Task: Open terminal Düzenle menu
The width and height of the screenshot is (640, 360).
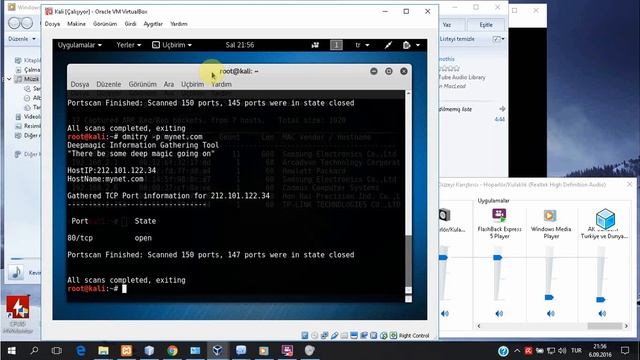Action: point(109,84)
